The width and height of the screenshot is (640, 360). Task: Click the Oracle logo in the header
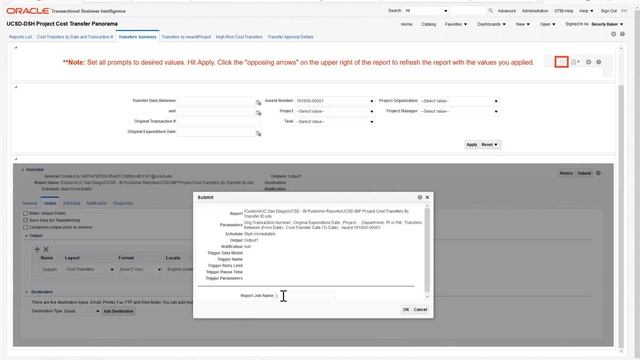(x=27, y=11)
